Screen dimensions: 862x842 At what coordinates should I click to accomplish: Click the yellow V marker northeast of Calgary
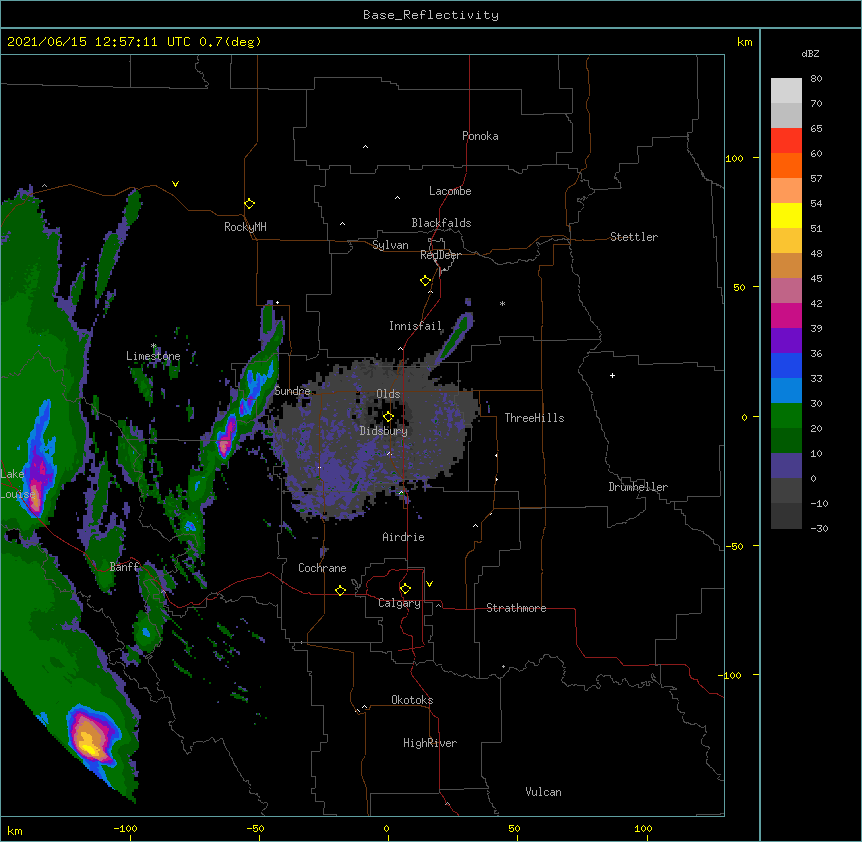[x=429, y=584]
